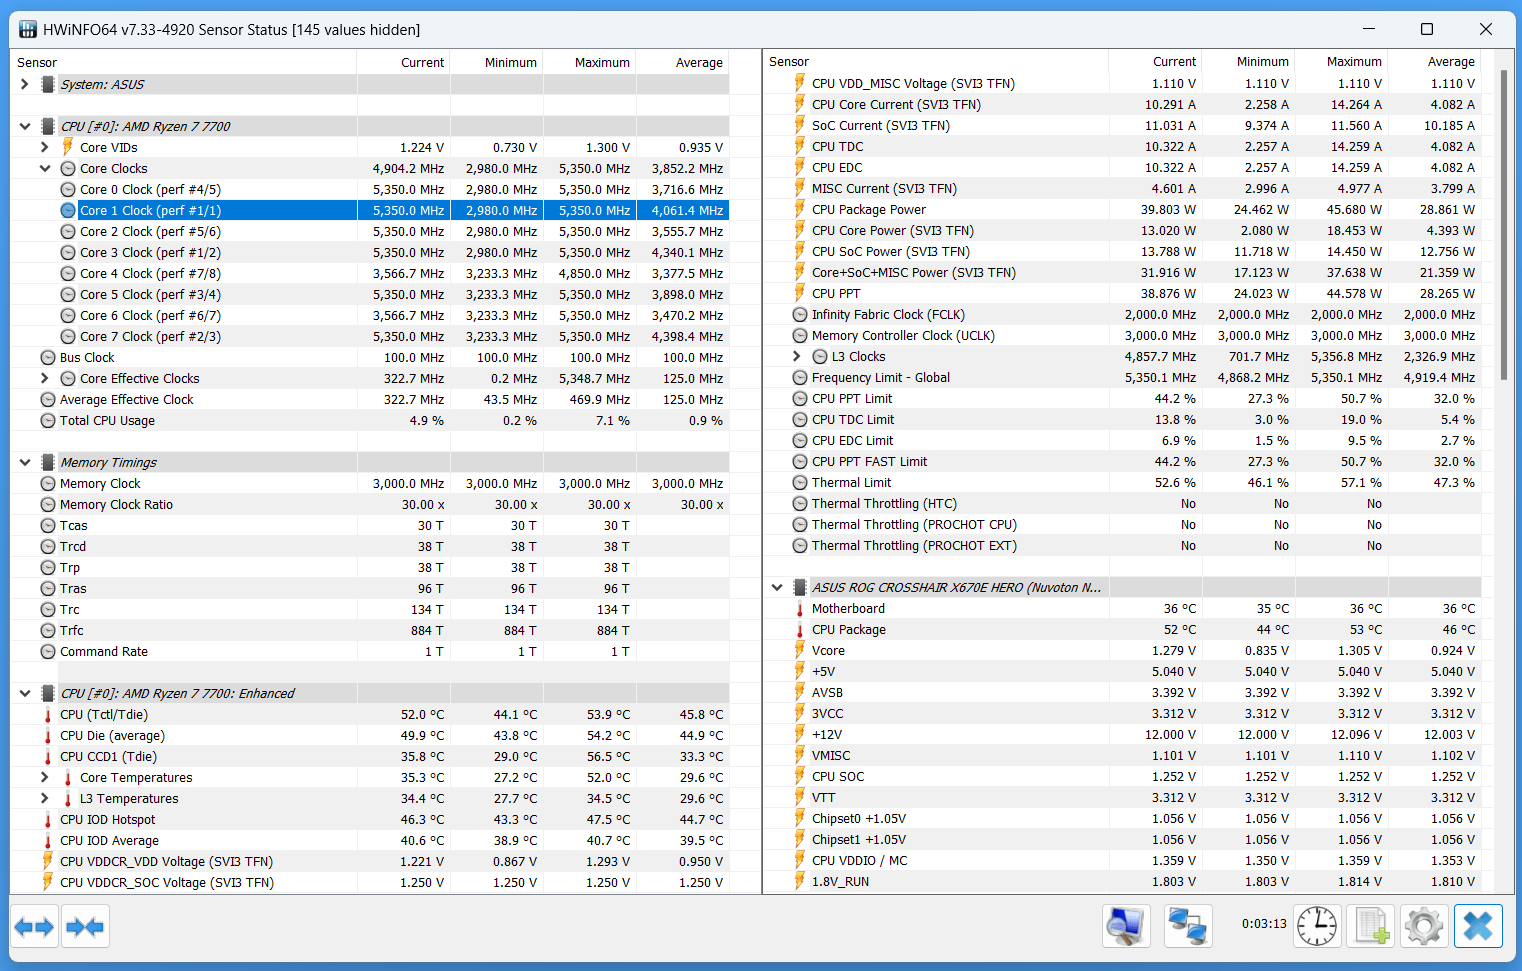Click the thermometer icon beside CPU IOD Hotspot
1522x971 pixels.
point(48,819)
